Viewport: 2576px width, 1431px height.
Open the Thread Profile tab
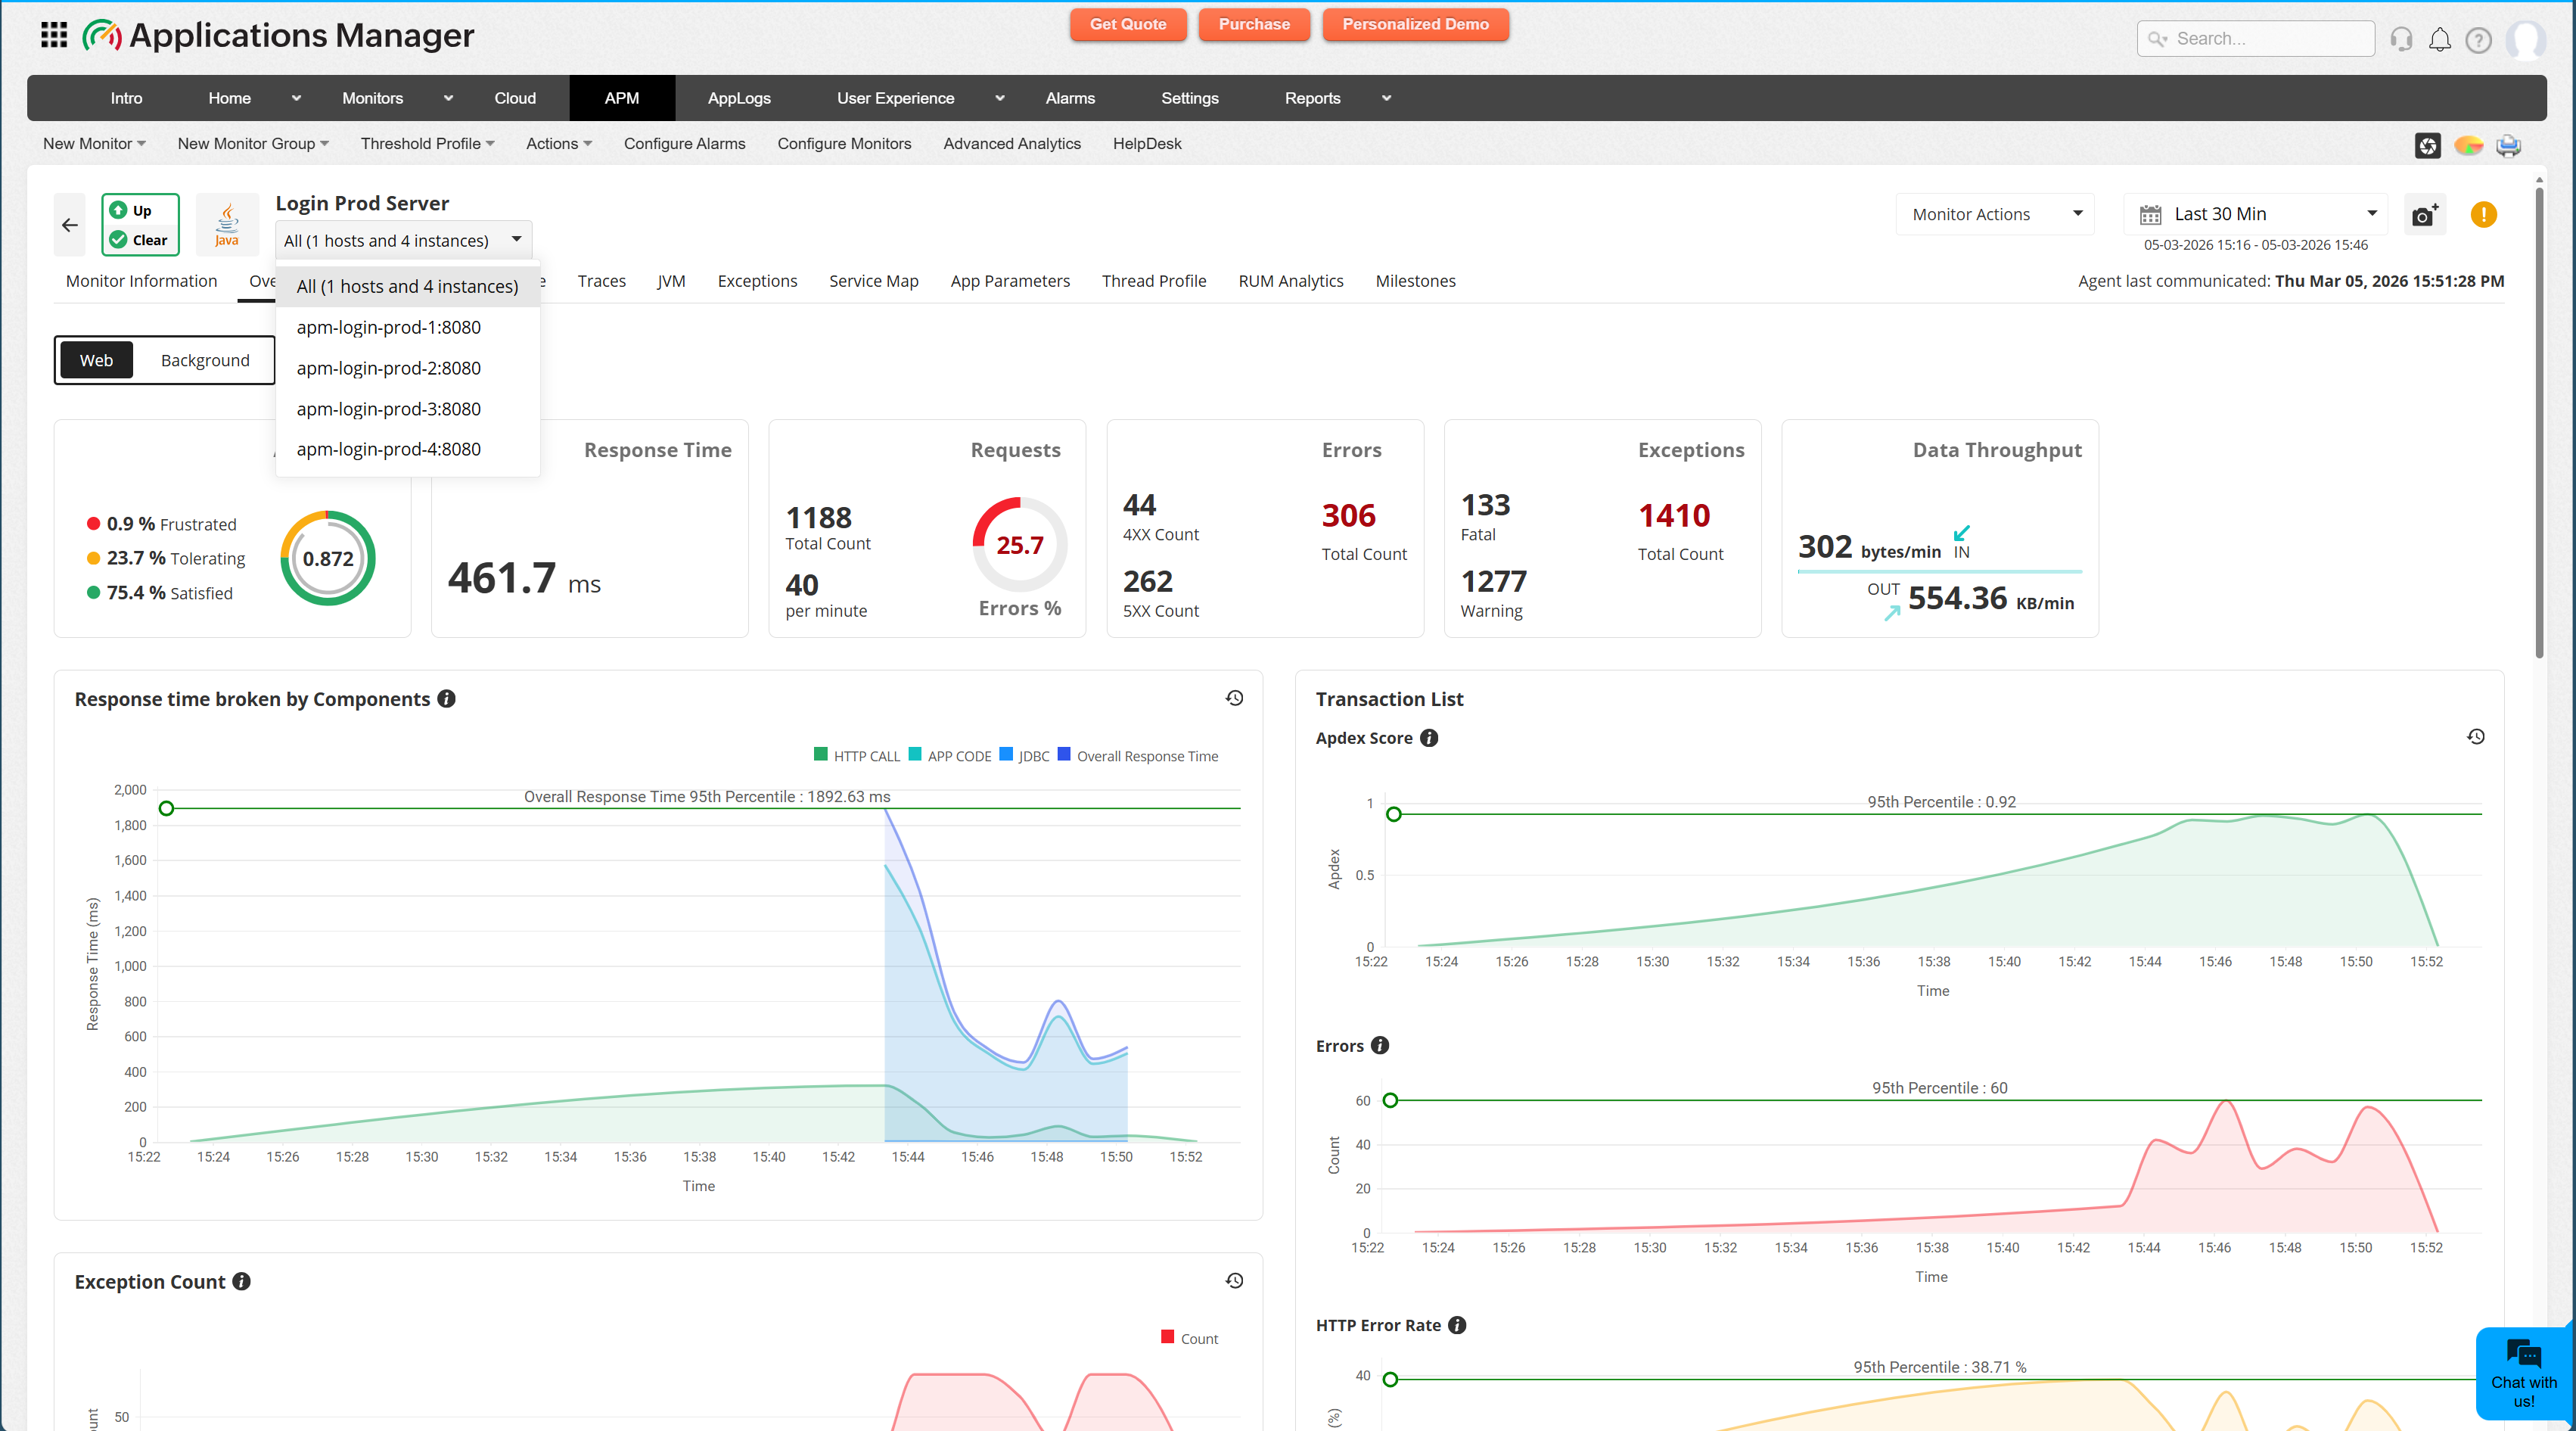click(1154, 281)
